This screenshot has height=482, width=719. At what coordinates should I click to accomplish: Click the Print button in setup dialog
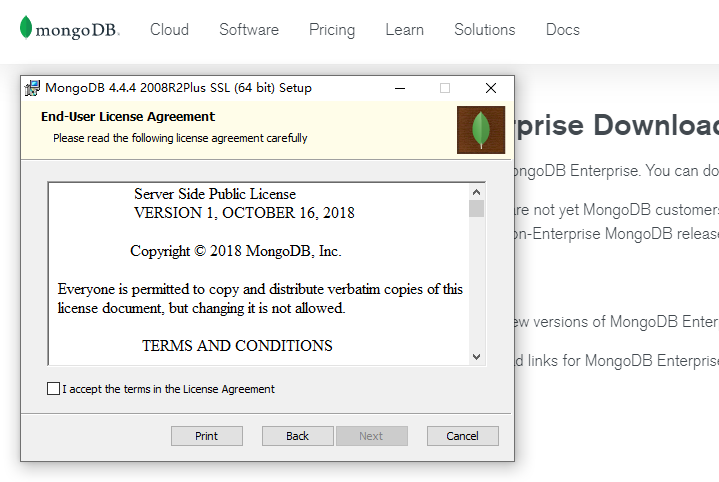207,436
